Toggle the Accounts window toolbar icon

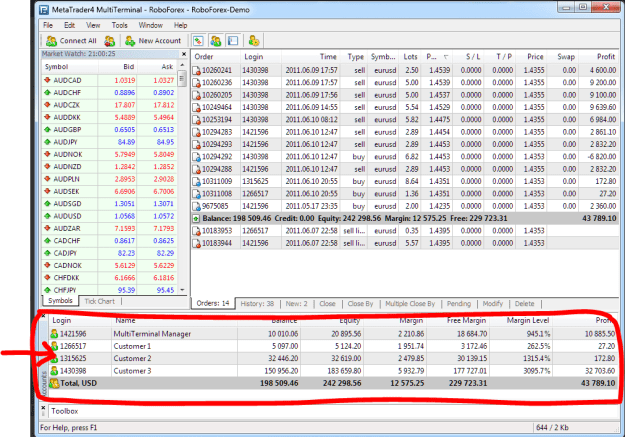click(216, 41)
